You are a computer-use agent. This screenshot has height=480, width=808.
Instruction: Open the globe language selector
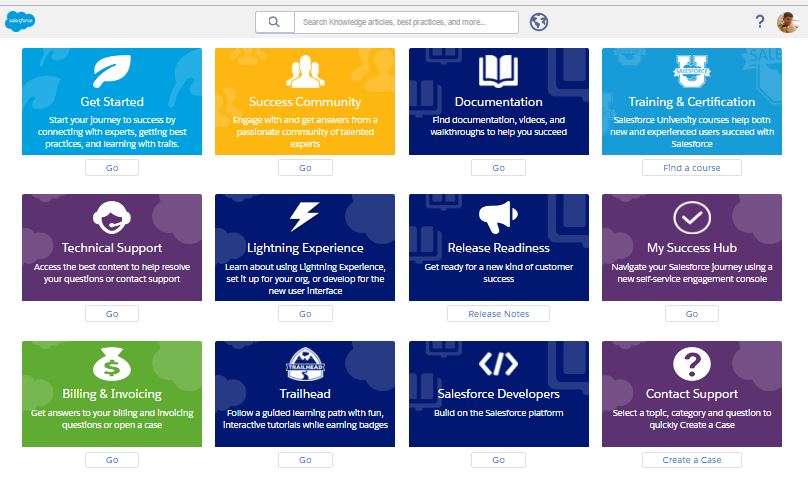538,22
